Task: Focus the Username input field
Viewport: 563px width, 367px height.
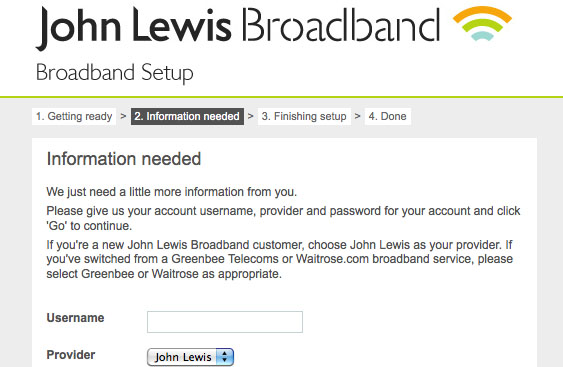Action: pos(225,322)
